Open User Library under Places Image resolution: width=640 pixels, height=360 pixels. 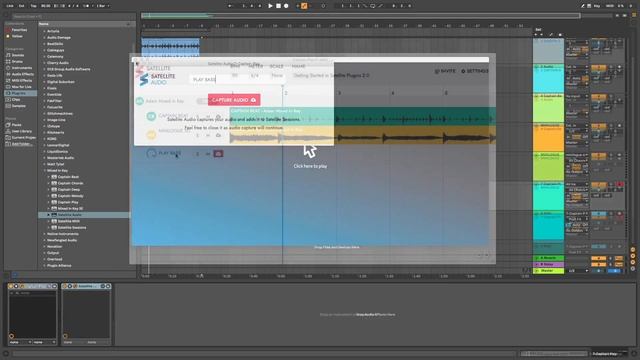pos(21,131)
